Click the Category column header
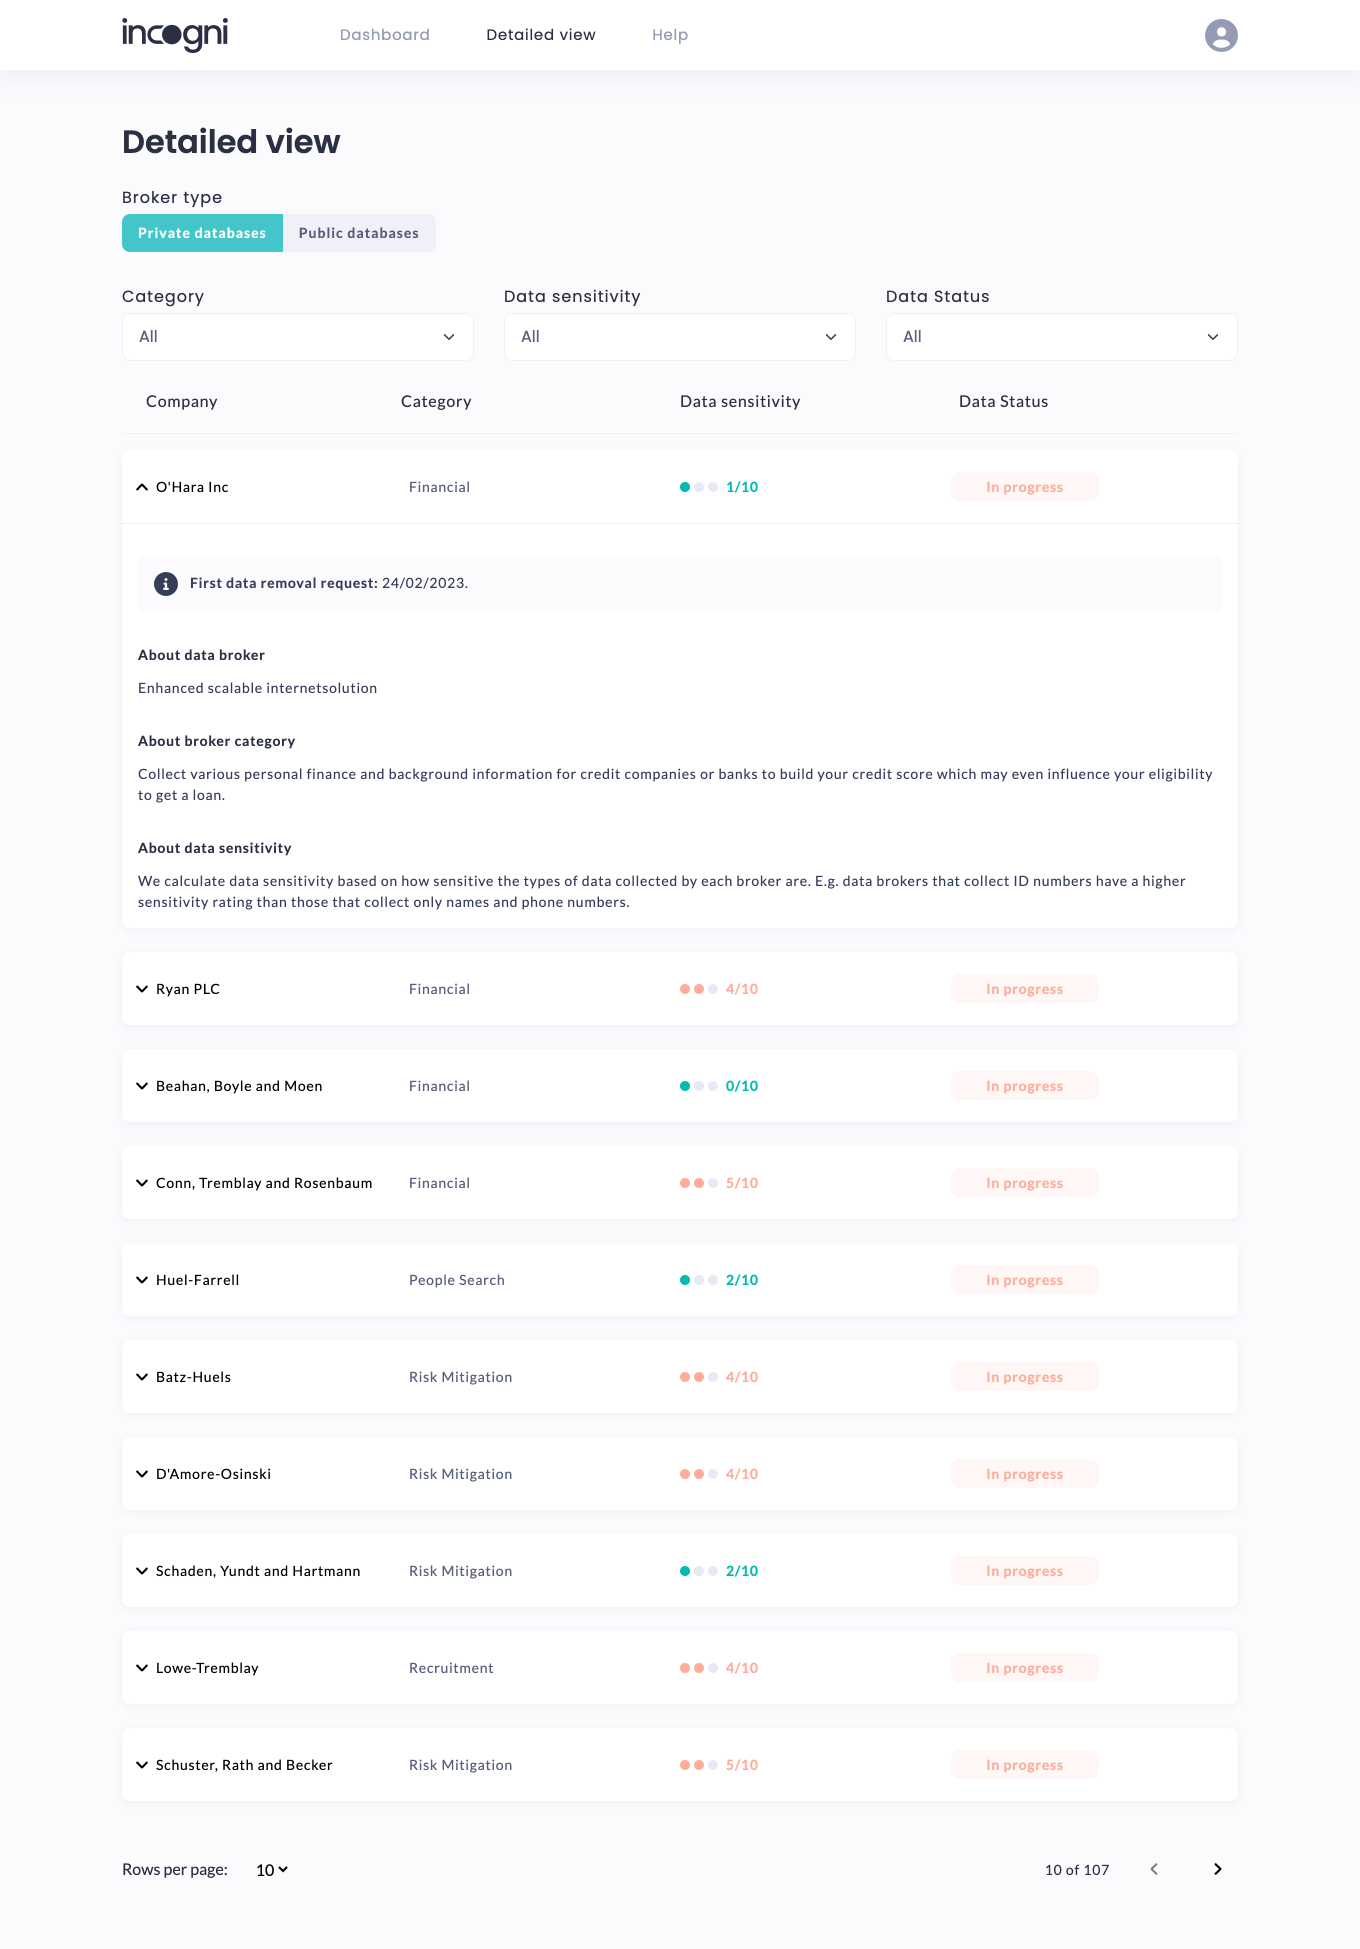1360x1949 pixels. pyautogui.click(x=436, y=401)
